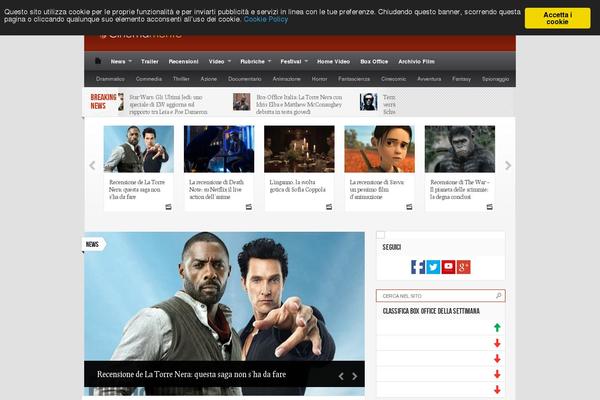The width and height of the screenshot is (600, 400).
Task: Open the YouTube channel icon
Action: tap(448, 267)
